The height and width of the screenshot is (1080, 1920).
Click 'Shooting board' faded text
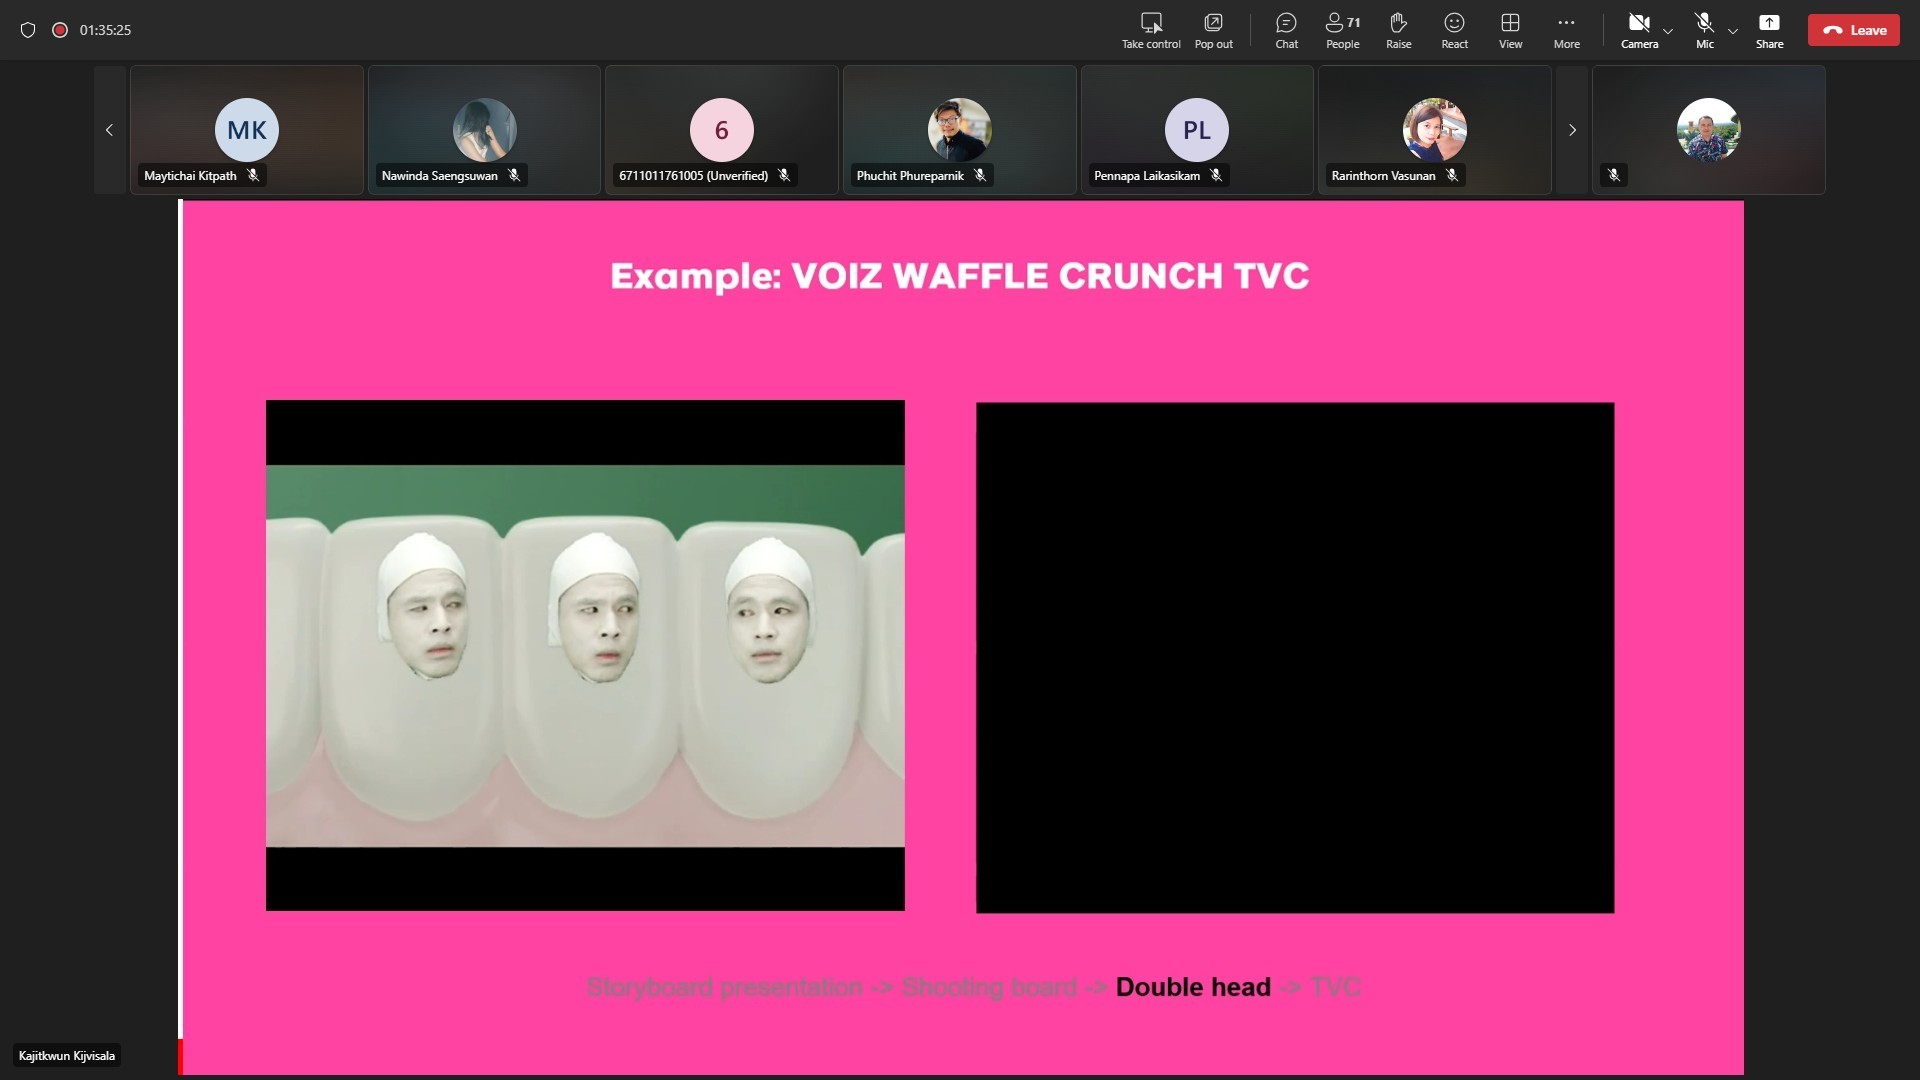pos(989,987)
